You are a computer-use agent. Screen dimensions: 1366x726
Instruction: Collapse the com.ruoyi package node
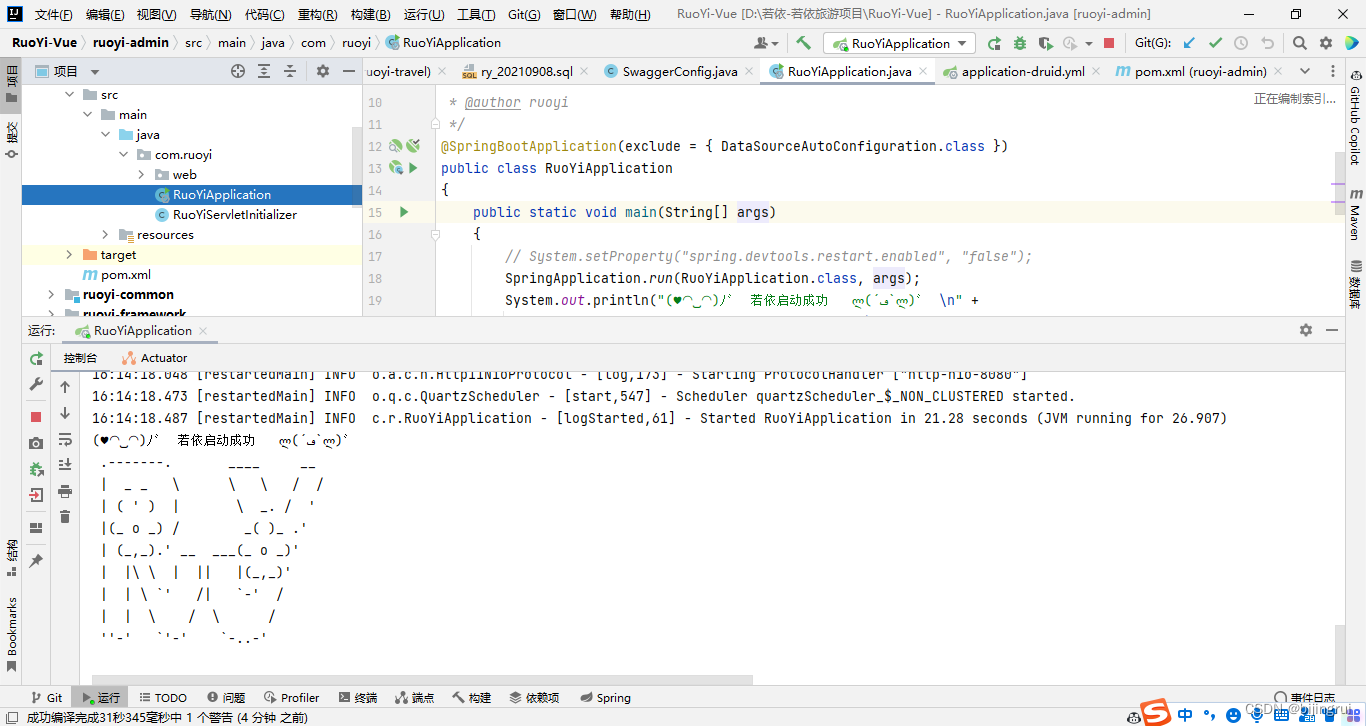pyautogui.click(x=123, y=154)
